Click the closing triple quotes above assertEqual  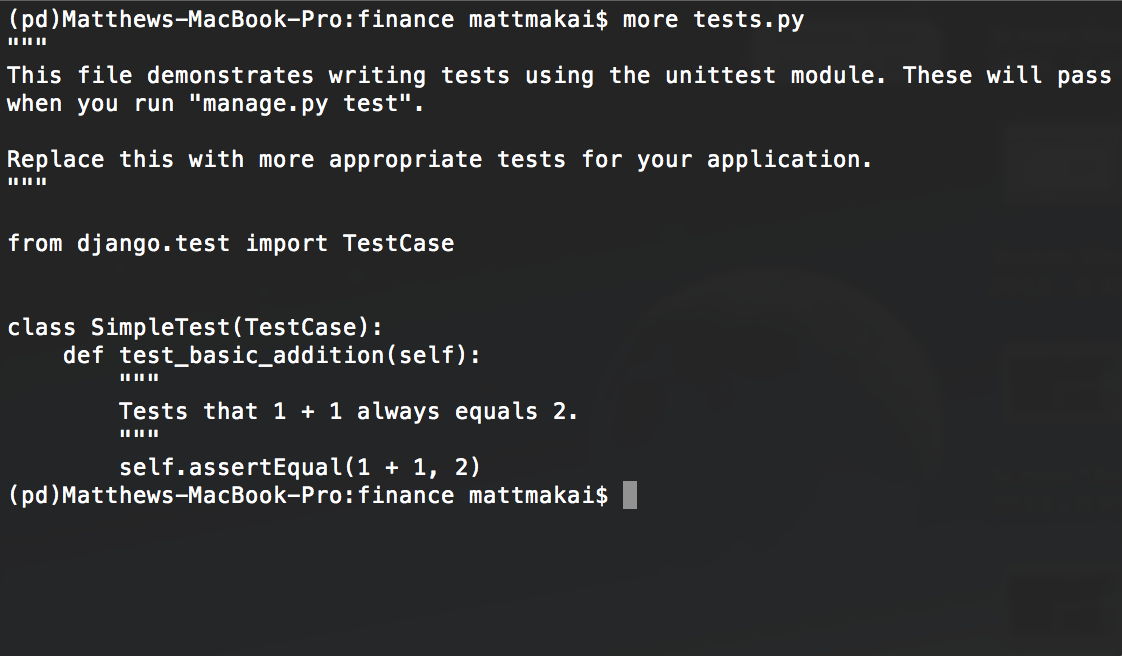(139, 434)
